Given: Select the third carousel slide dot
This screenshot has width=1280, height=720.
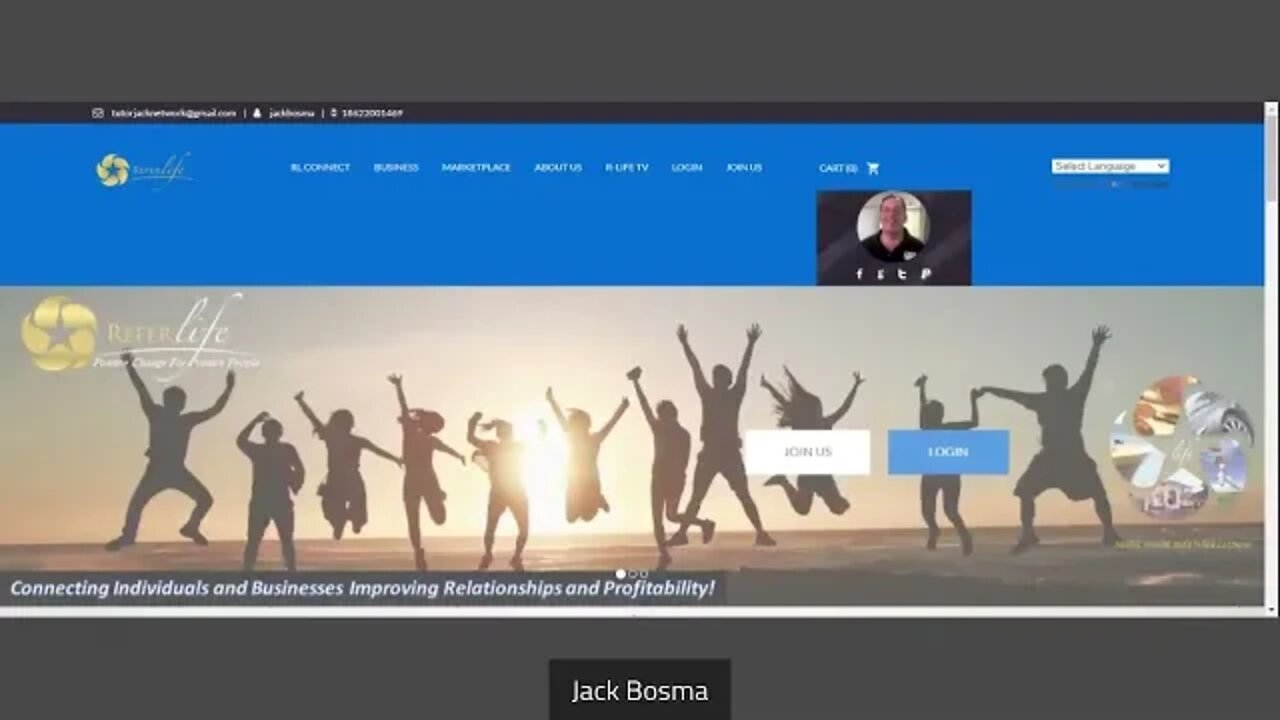Looking at the screenshot, I should 643,574.
